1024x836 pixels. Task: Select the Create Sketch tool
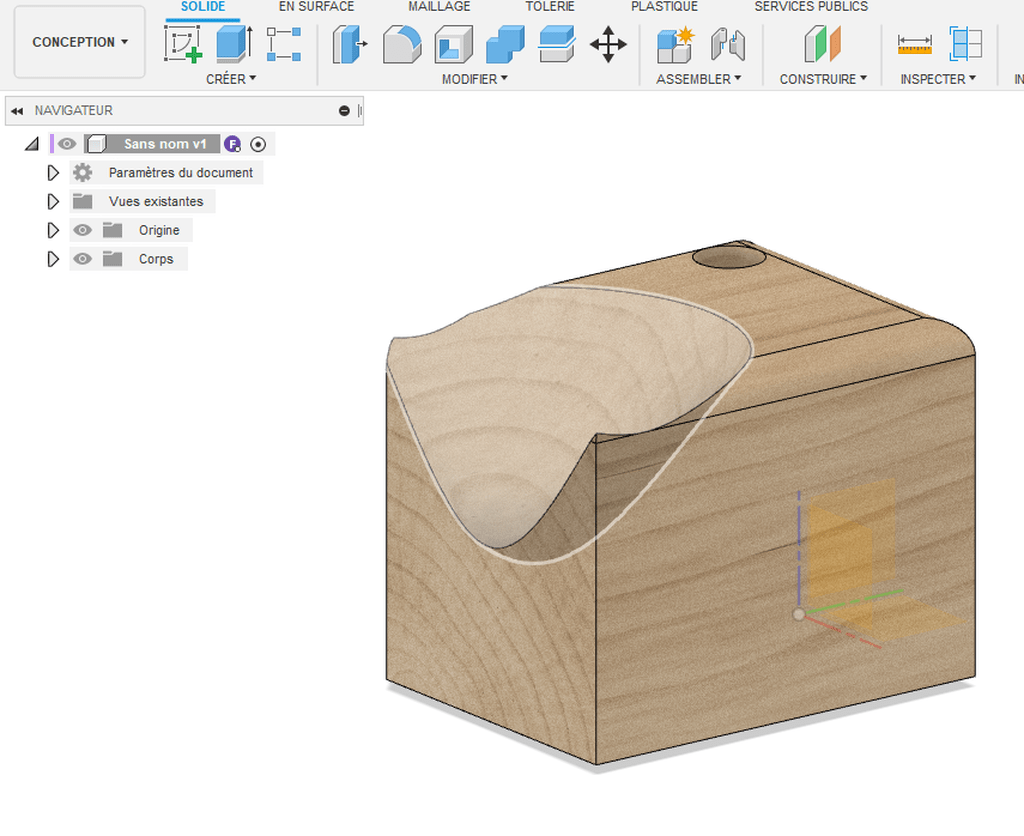(182, 44)
